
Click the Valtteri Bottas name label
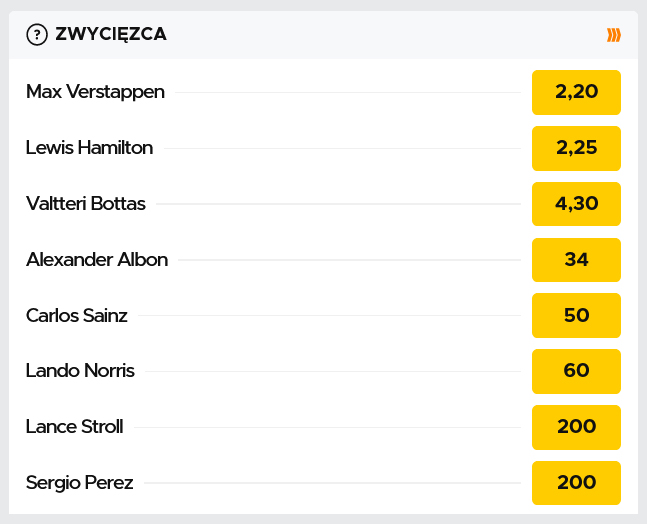tap(86, 204)
